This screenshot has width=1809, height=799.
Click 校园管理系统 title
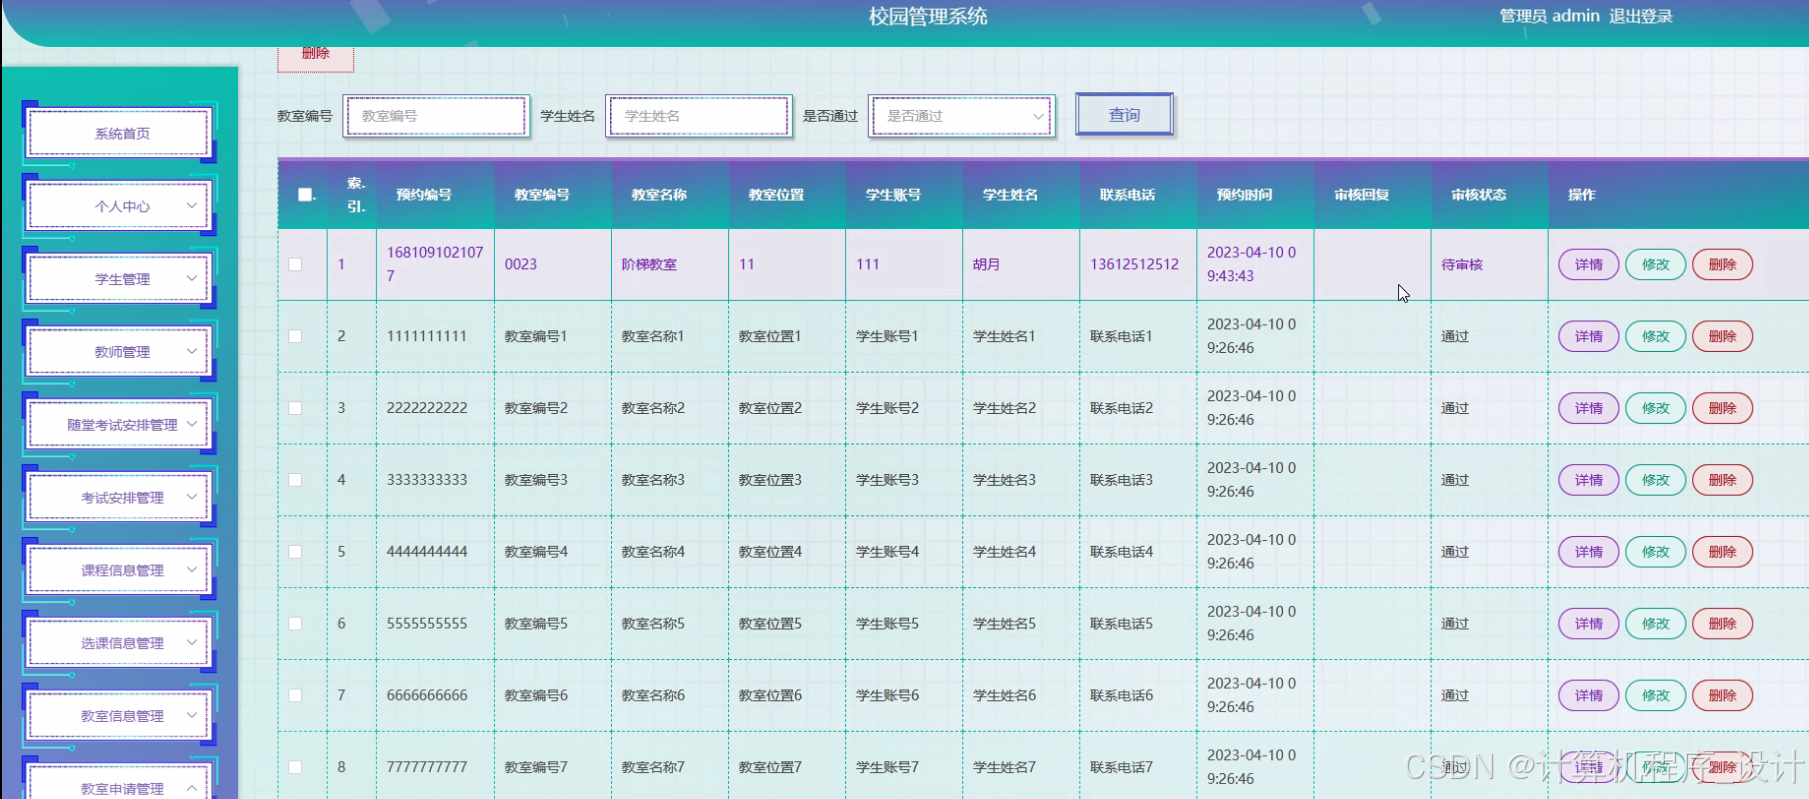928,16
